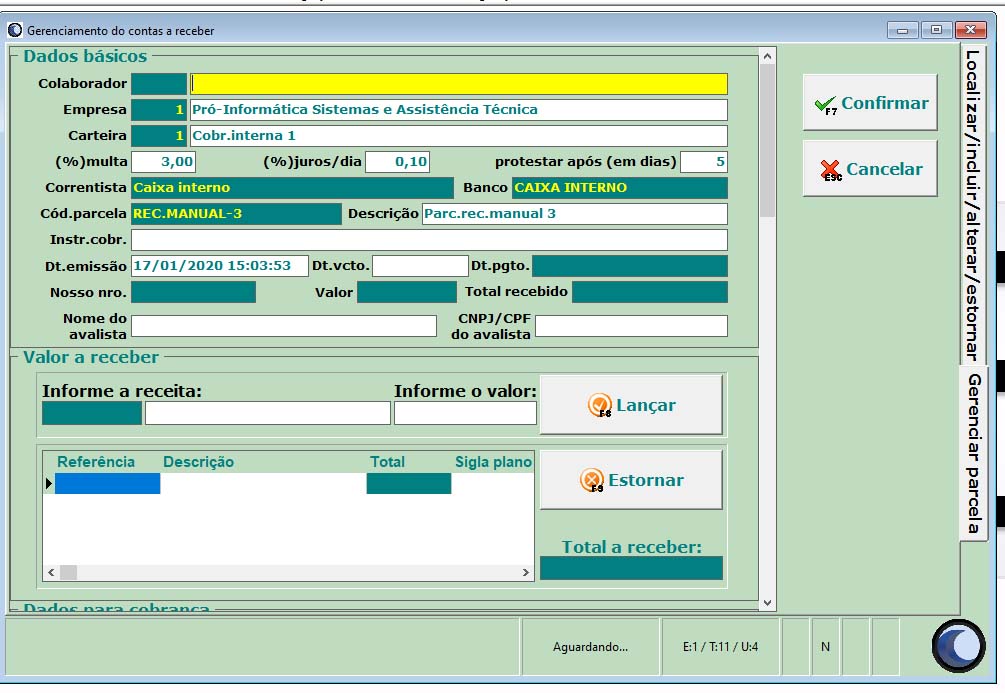Click the Carteira field Cobr.interna 1
Image resolution: width=1005 pixels, height=693 pixels.
(x=459, y=136)
